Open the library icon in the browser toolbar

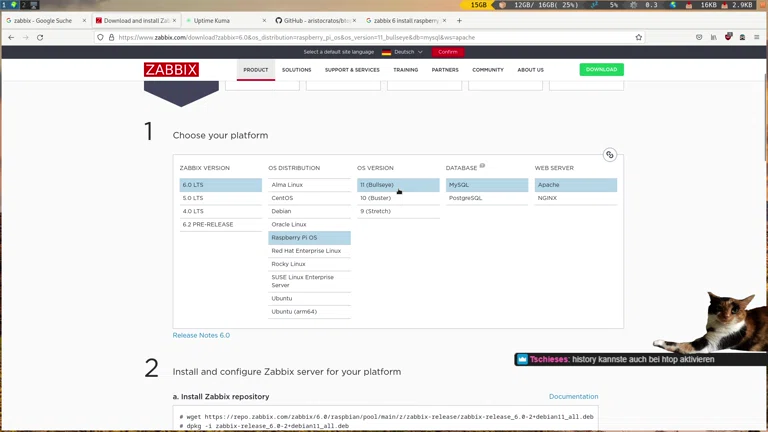pyautogui.click(x=714, y=37)
